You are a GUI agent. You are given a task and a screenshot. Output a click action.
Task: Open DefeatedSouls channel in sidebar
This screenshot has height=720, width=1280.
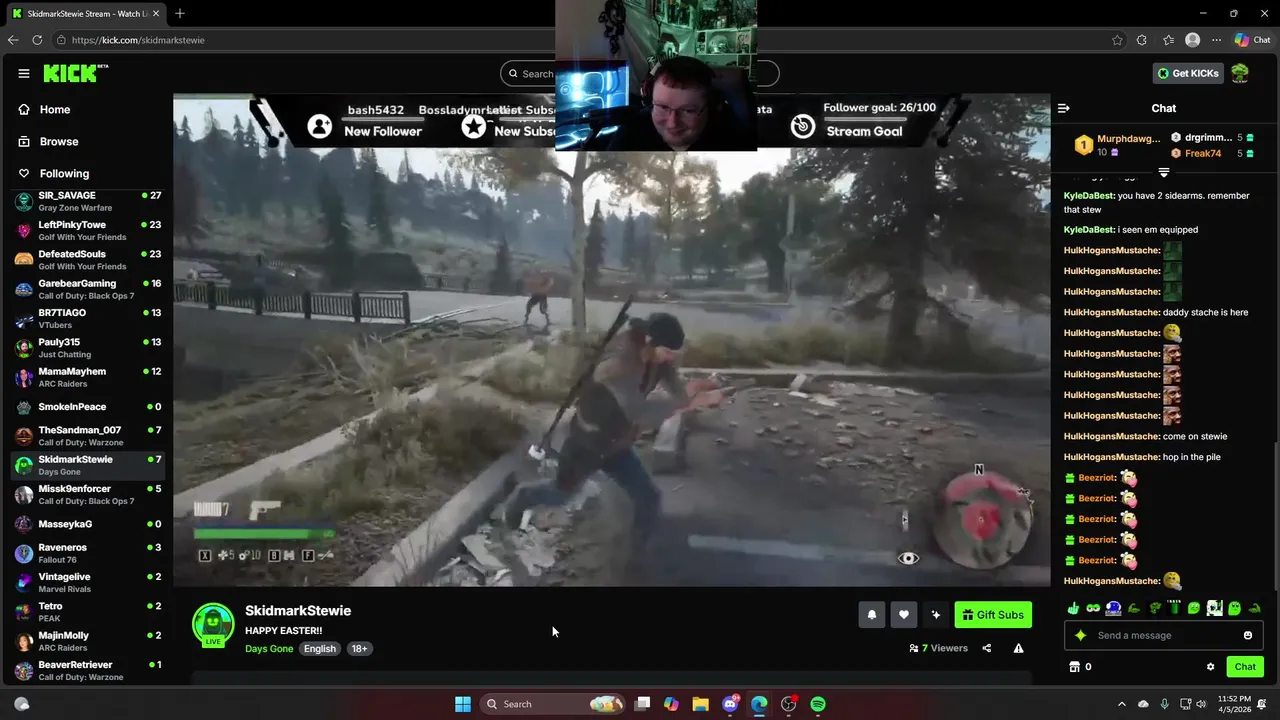88,260
